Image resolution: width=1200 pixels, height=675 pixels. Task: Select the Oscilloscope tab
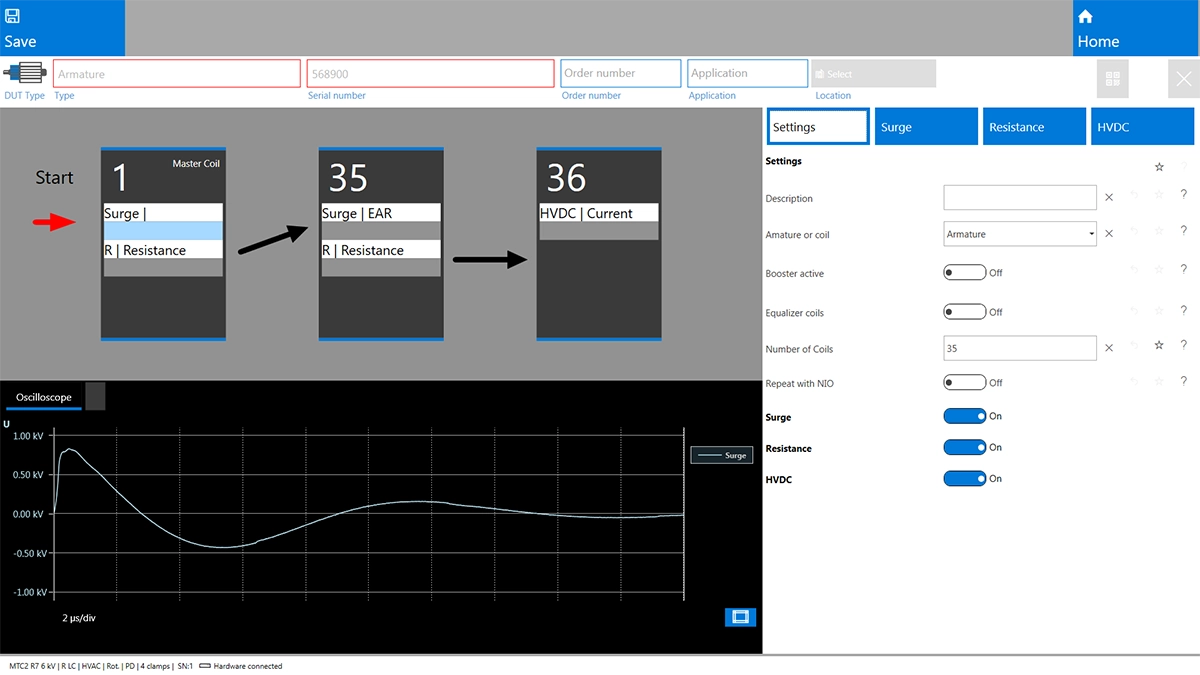(x=43, y=397)
